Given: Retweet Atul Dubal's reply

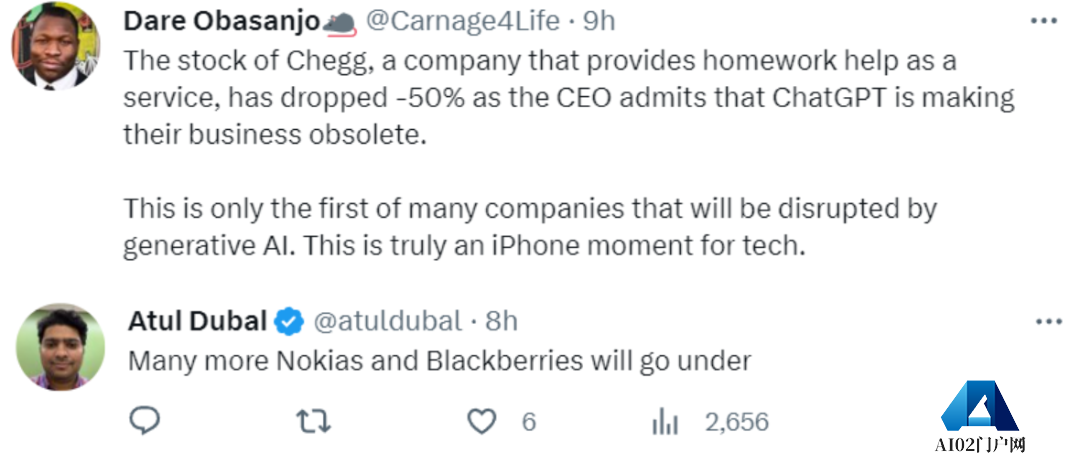Looking at the screenshot, I should coord(314,421).
